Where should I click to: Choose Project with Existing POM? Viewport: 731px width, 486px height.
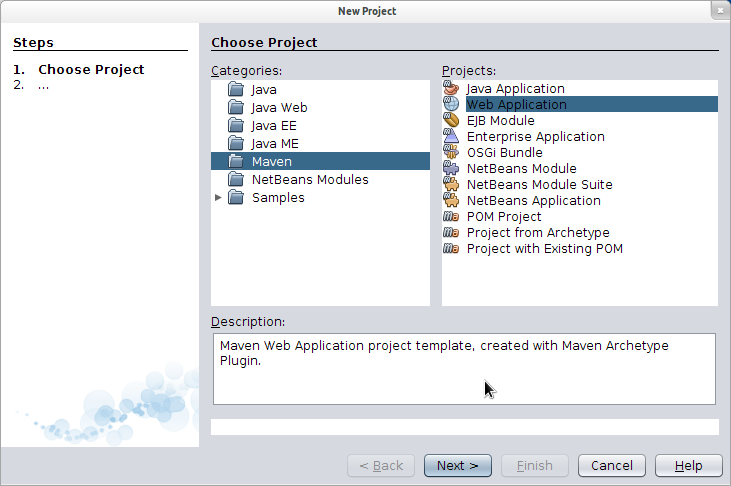point(545,249)
